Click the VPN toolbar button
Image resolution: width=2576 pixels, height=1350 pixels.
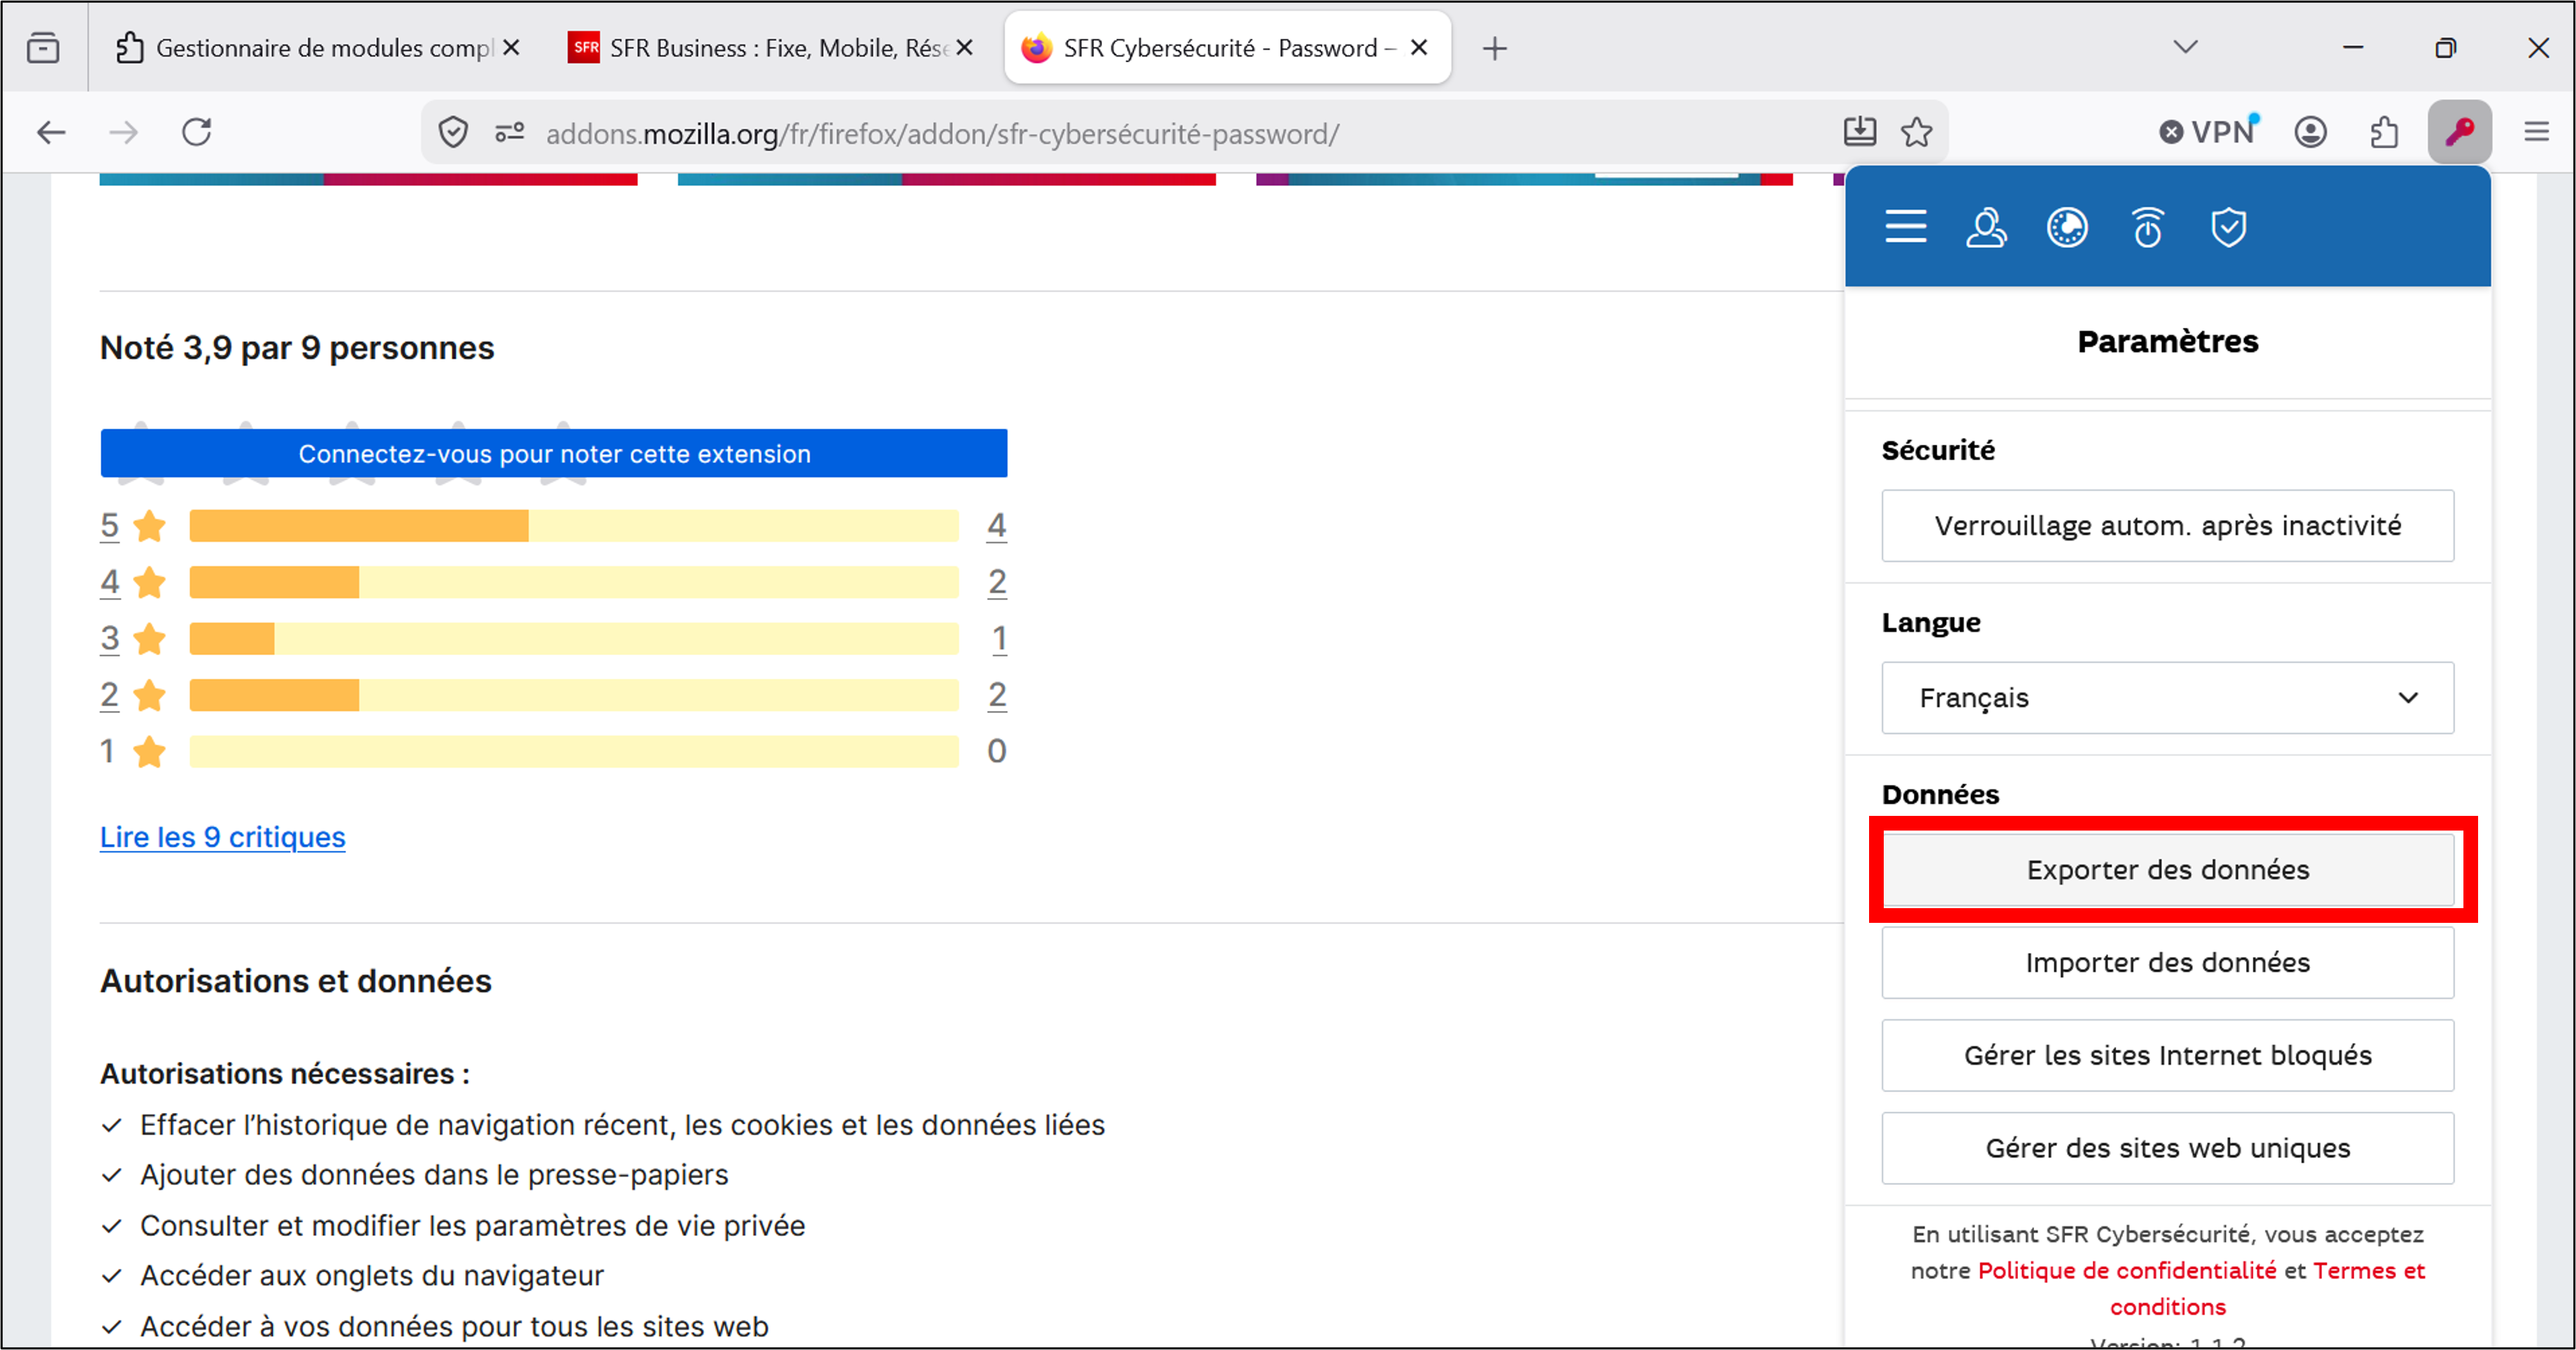tap(2209, 131)
